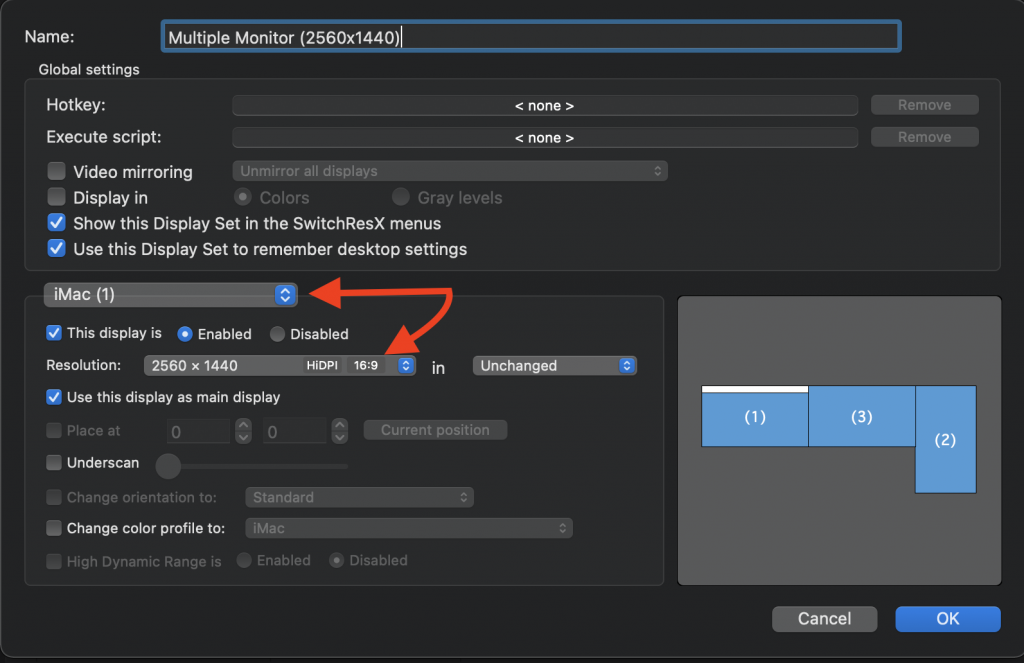
Task: Open the iMac (1) display selector dropdown
Action: pyautogui.click(x=170, y=295)
